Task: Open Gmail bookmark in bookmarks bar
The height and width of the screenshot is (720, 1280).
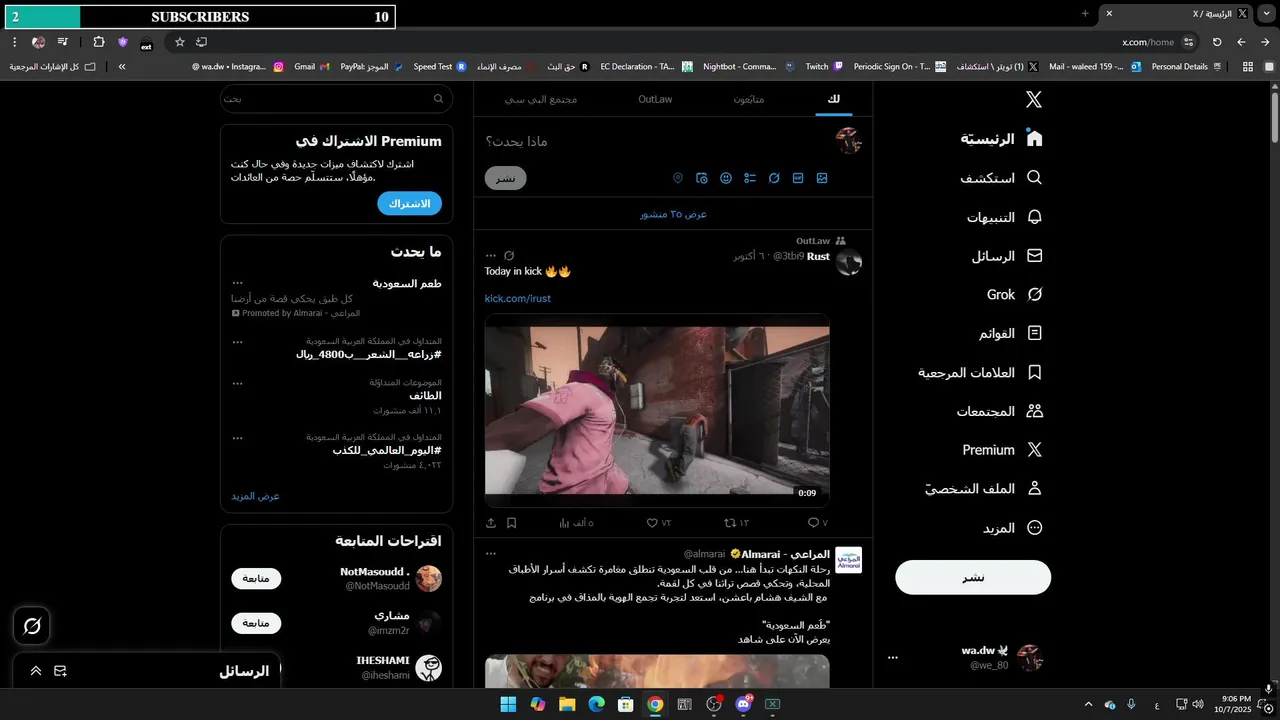Action: tap(311, 66)
